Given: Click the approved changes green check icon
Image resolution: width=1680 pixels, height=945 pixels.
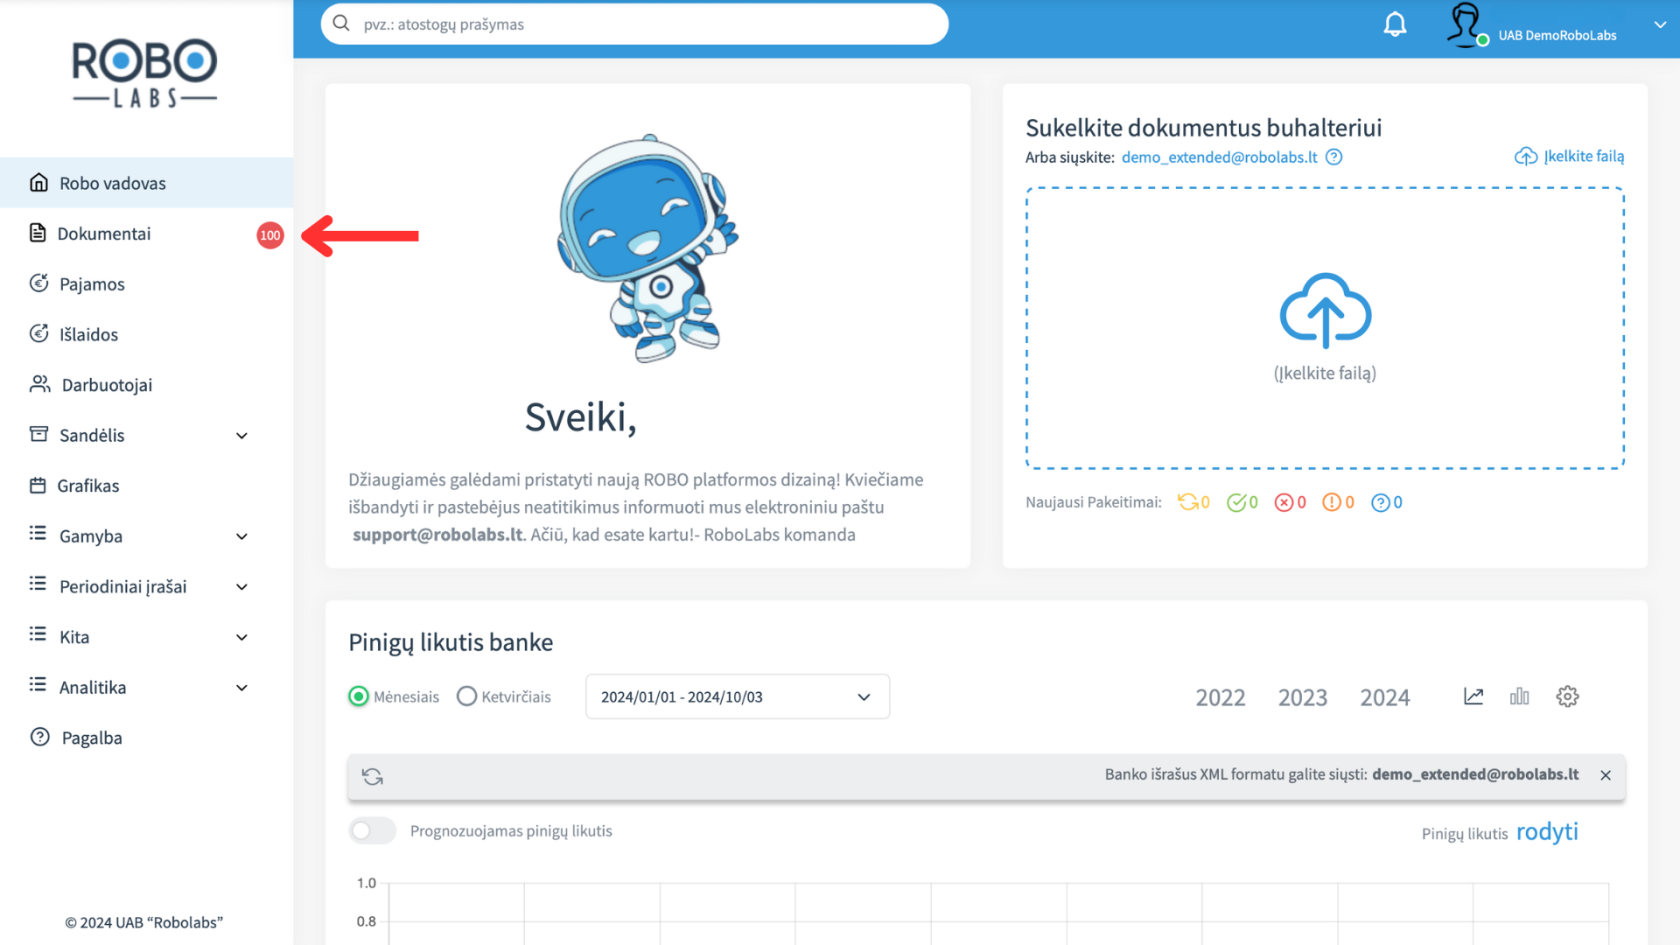Looking at the screenshot, I should click(1236, 502).
